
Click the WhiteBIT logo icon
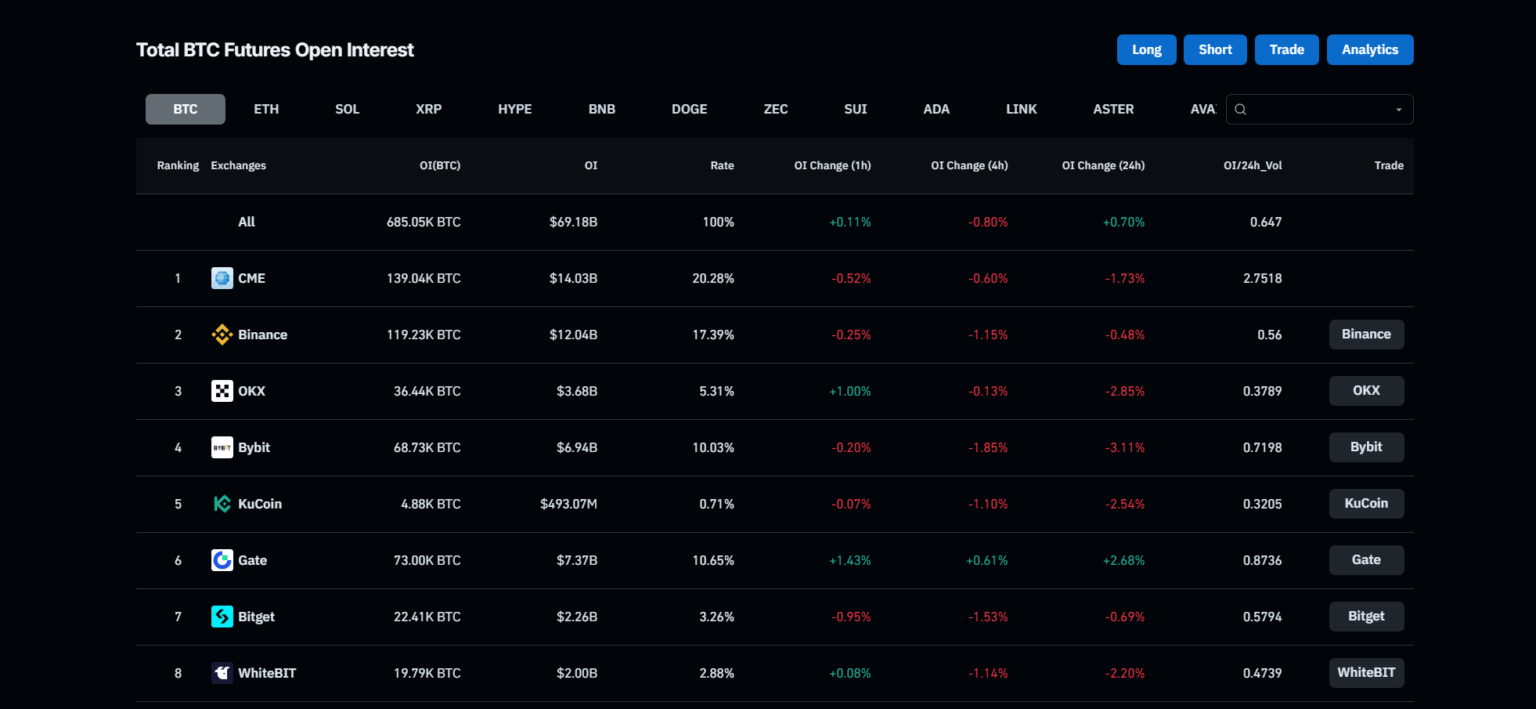coord(222,673)
